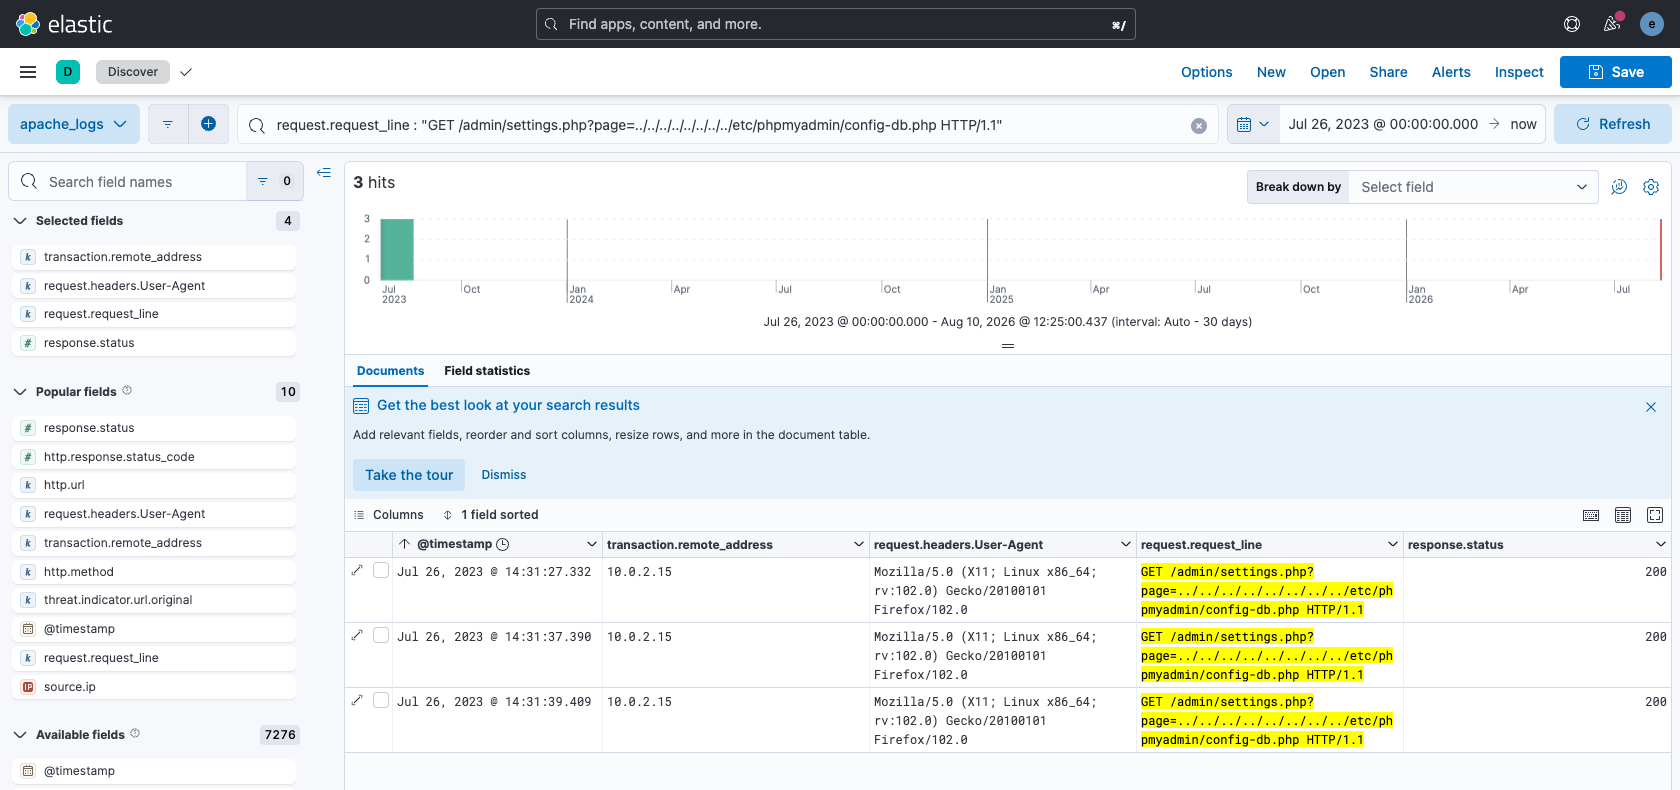Expand the 14:31:37.390 document row details
The image size is (1680, 790).
[357, 635]
